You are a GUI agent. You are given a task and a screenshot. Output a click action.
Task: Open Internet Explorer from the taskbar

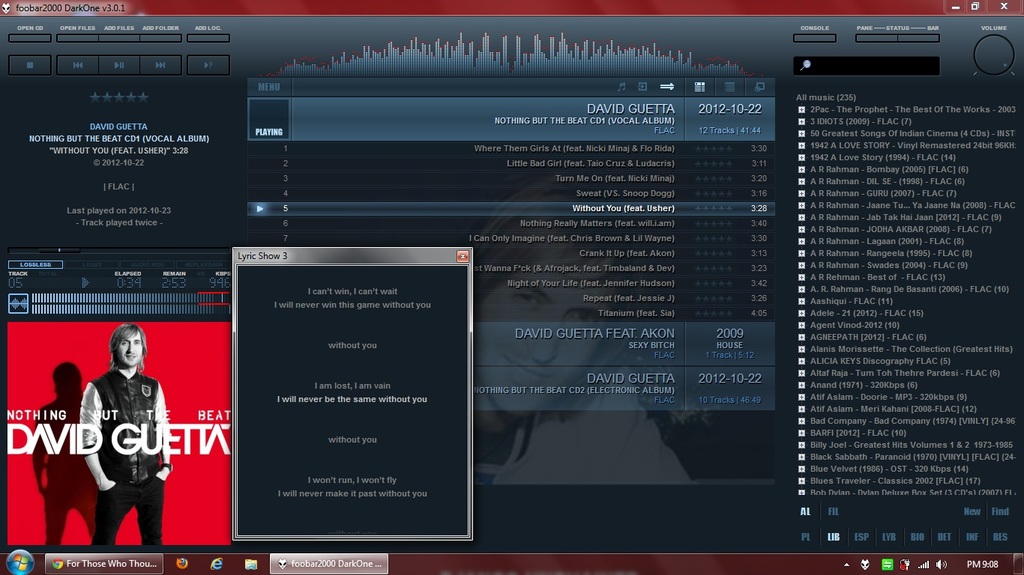click(x=216, y=563)
